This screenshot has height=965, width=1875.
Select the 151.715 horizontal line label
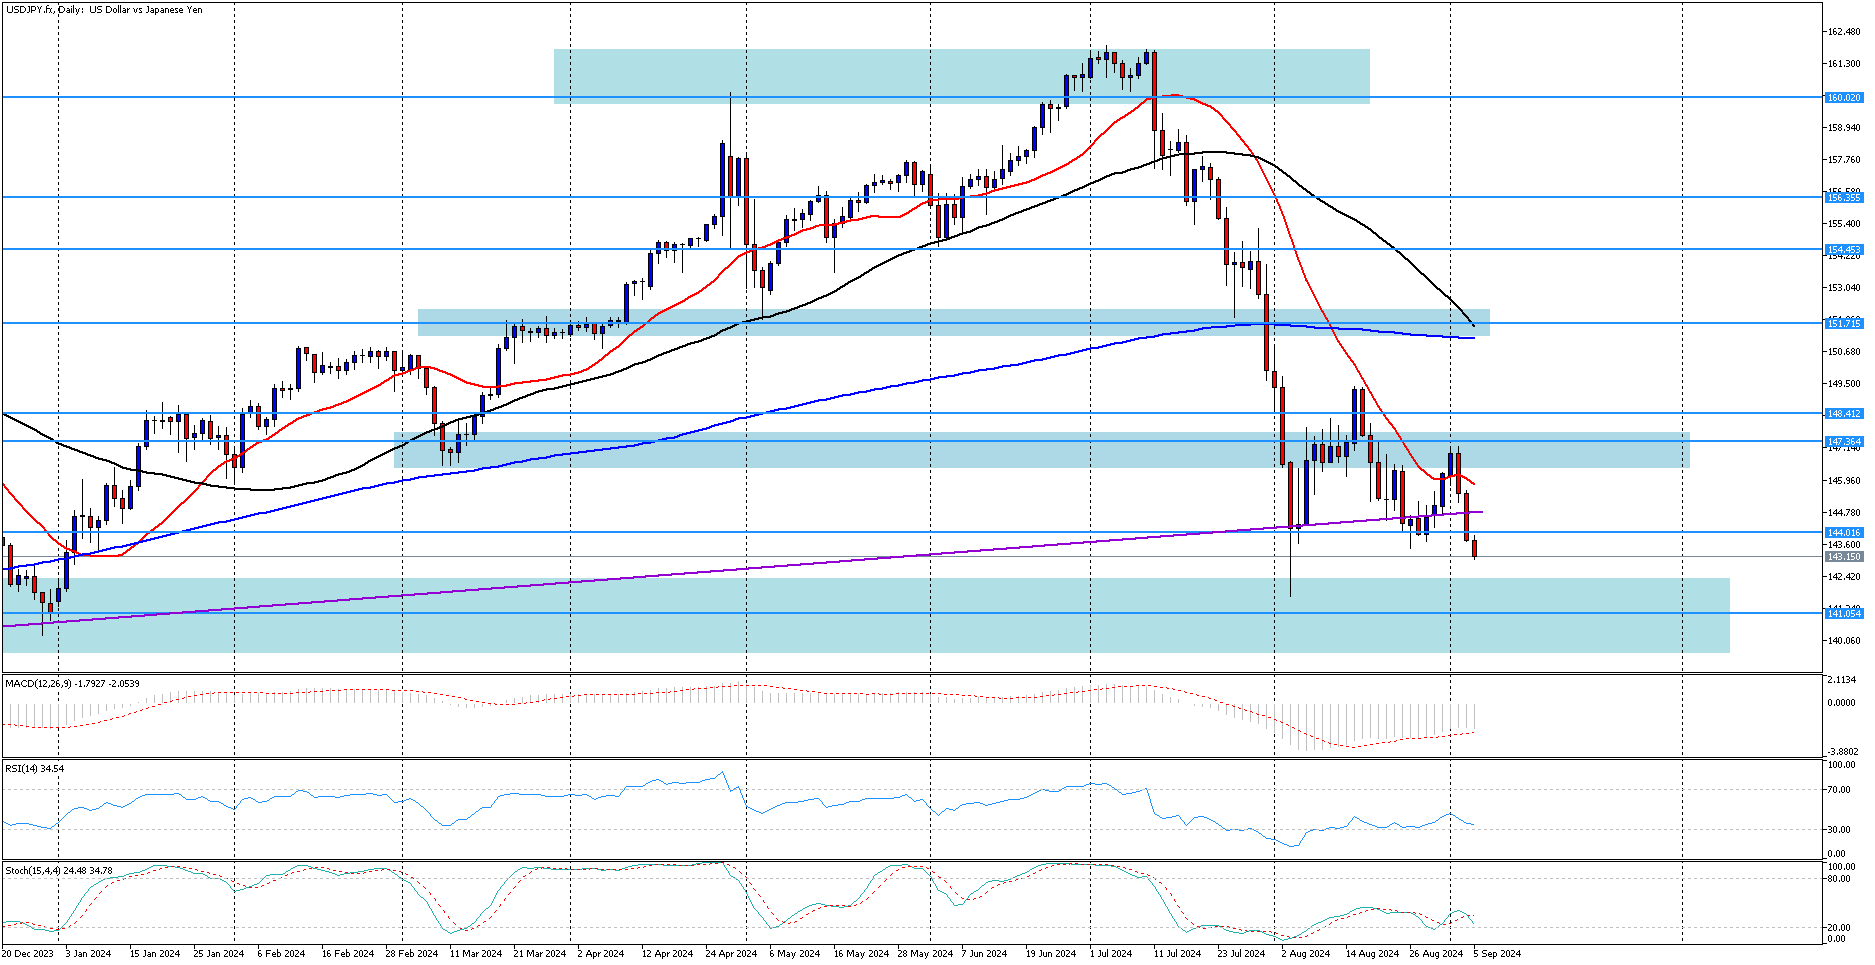tap(1843, 323)
